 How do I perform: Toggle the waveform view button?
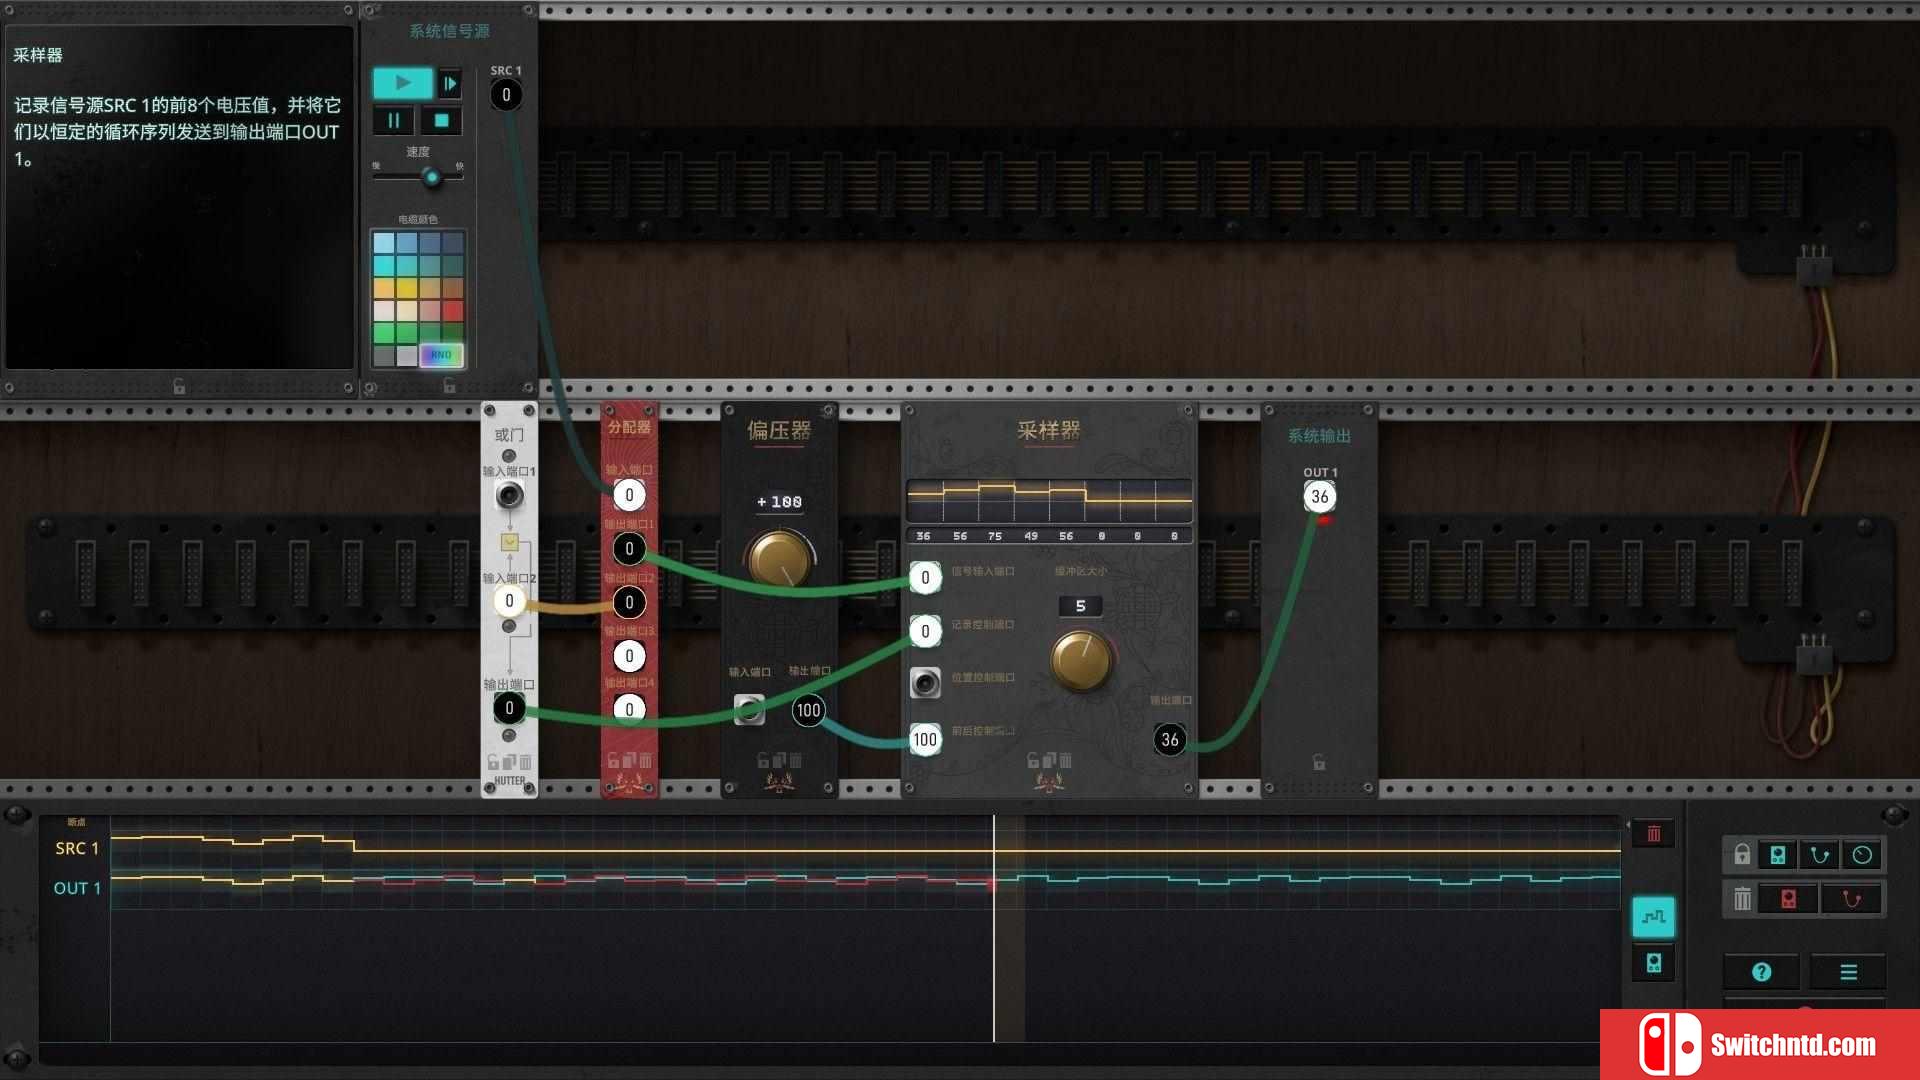tap(1654, 917)
